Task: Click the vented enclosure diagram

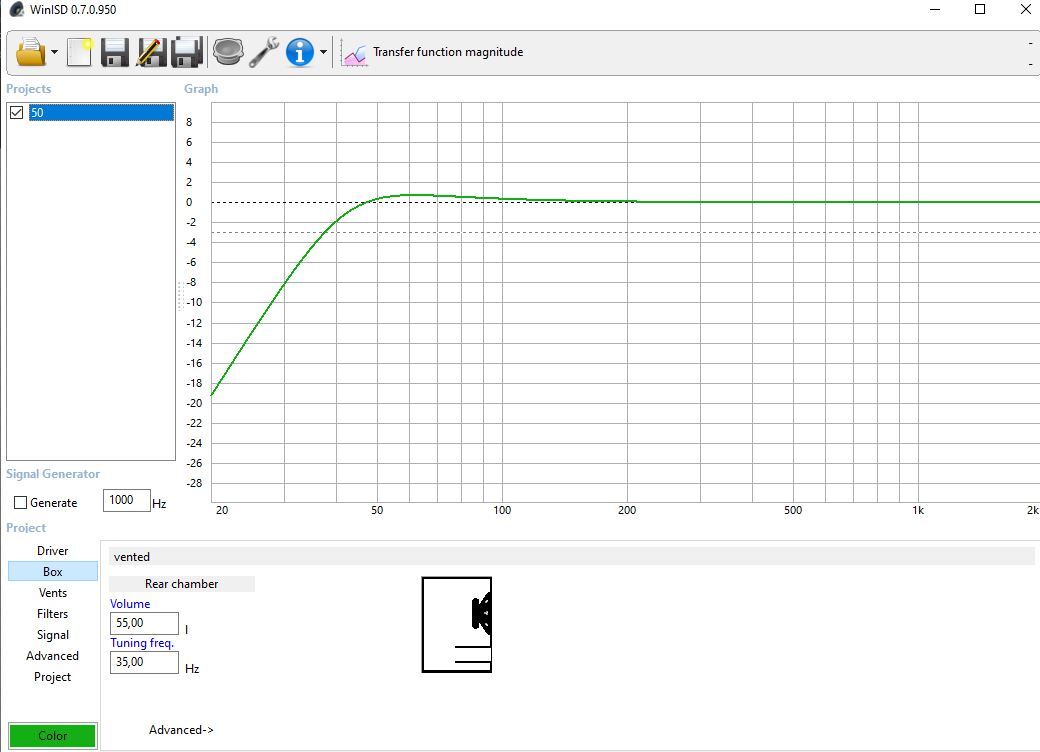Action: 457,625
